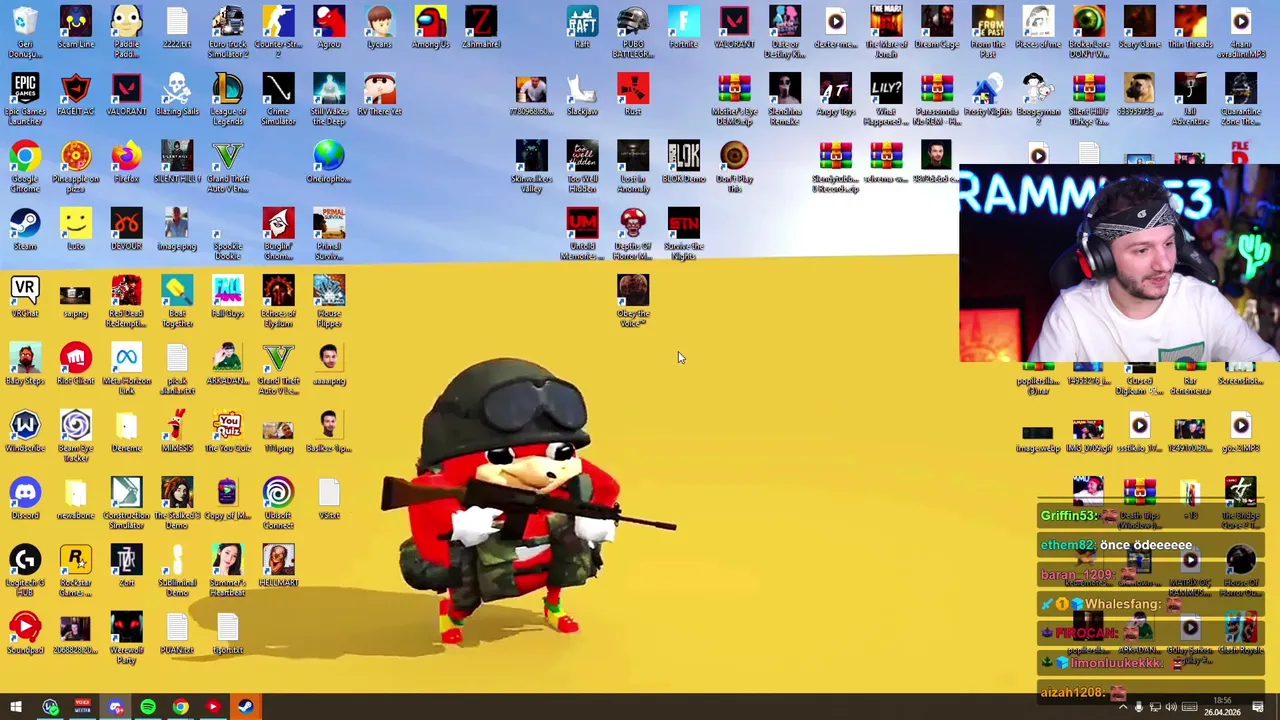Open the BLOK Demo icon
The height and width of the screenshot is (720, 1280).
tap(684, 162)
